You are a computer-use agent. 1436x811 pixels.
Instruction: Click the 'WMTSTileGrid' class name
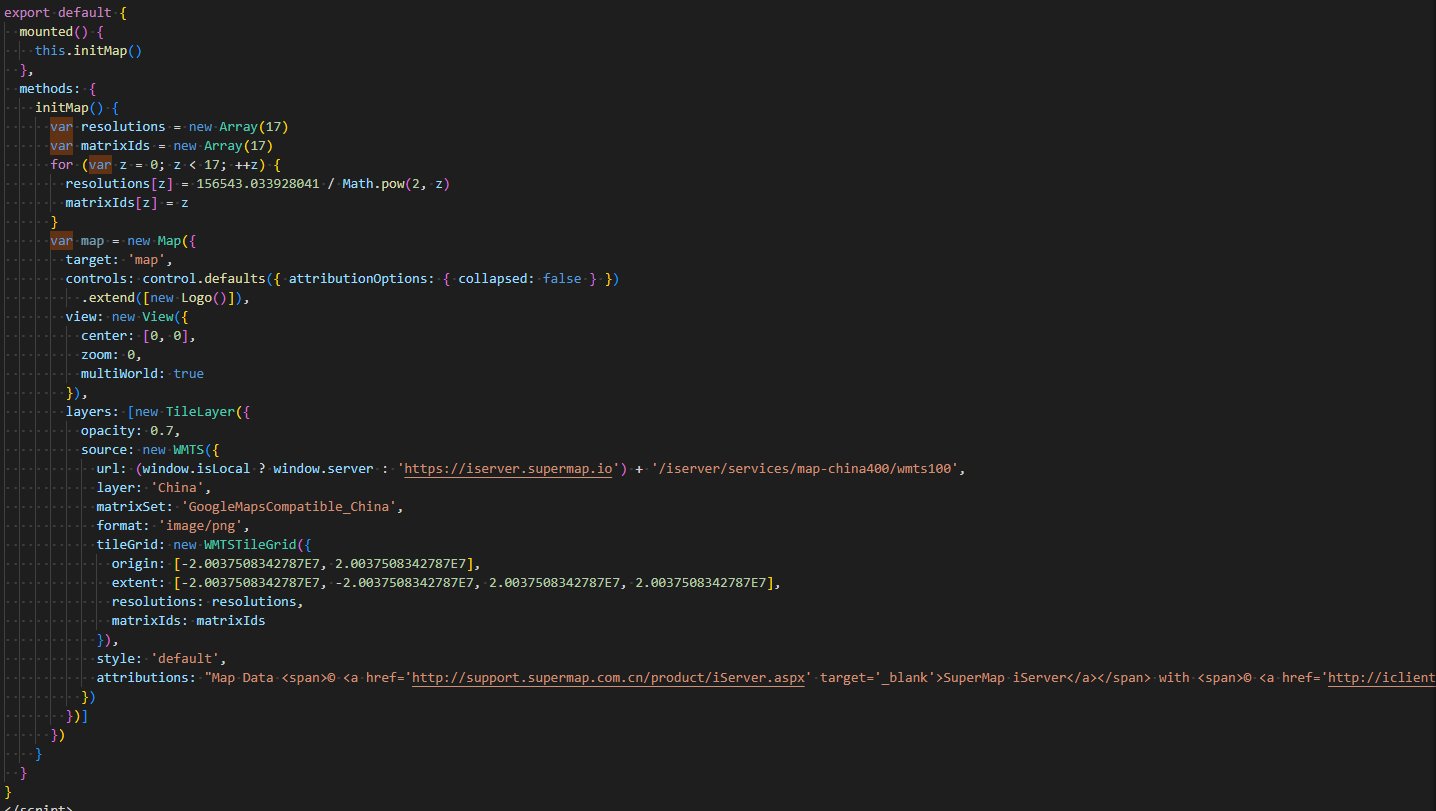pos(250,544)
